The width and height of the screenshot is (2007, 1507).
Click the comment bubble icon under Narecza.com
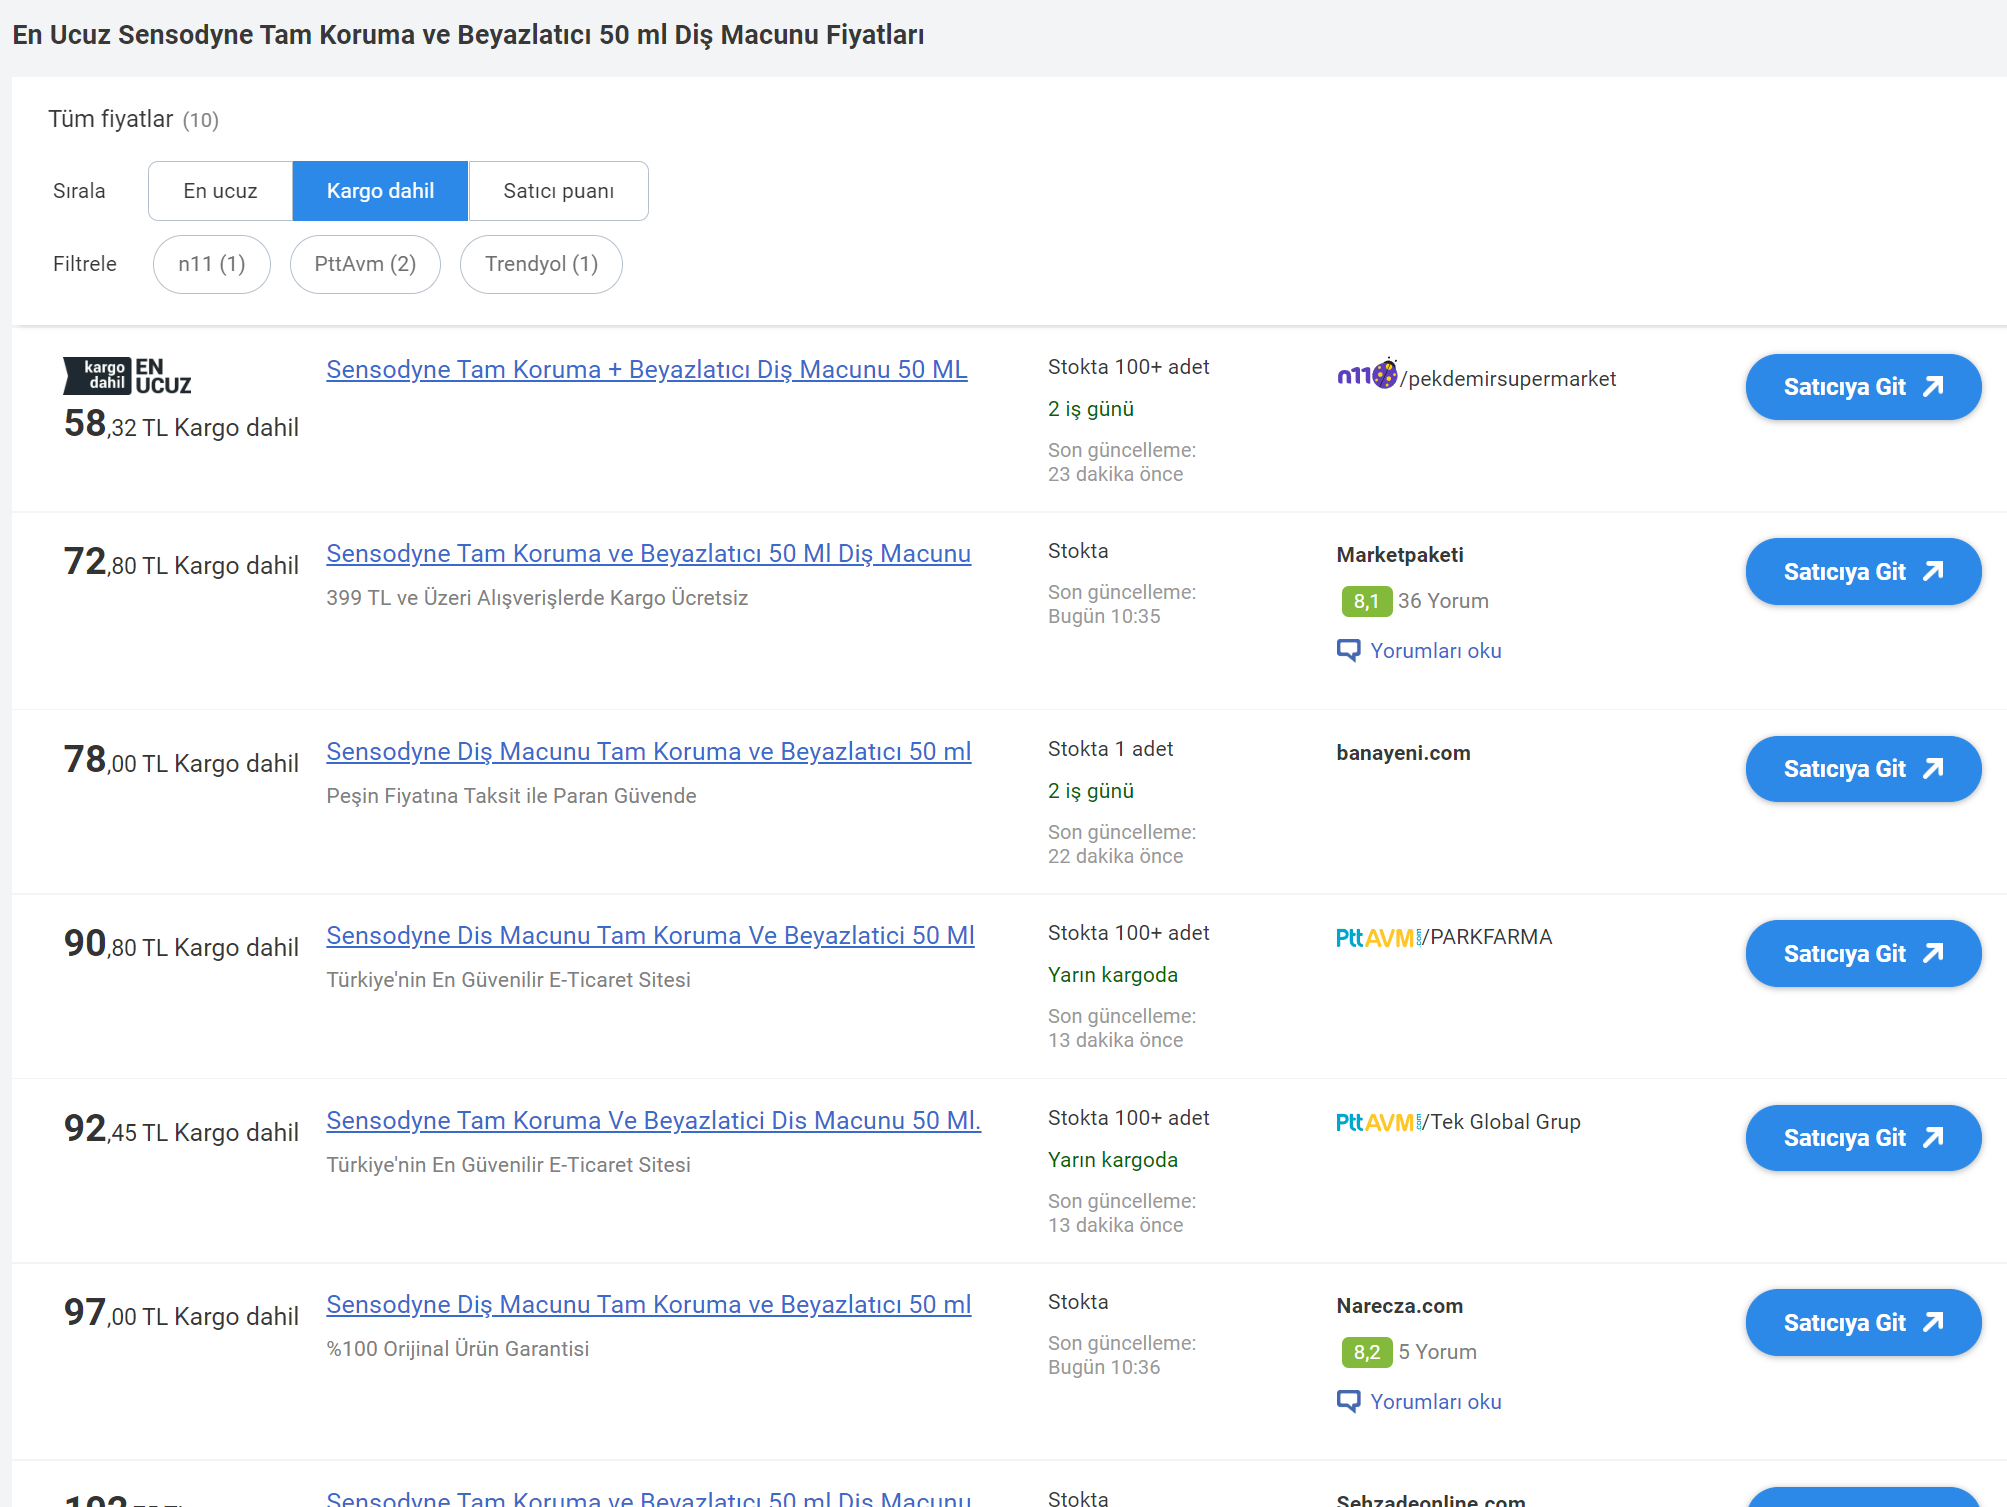coord(1348,1402)
